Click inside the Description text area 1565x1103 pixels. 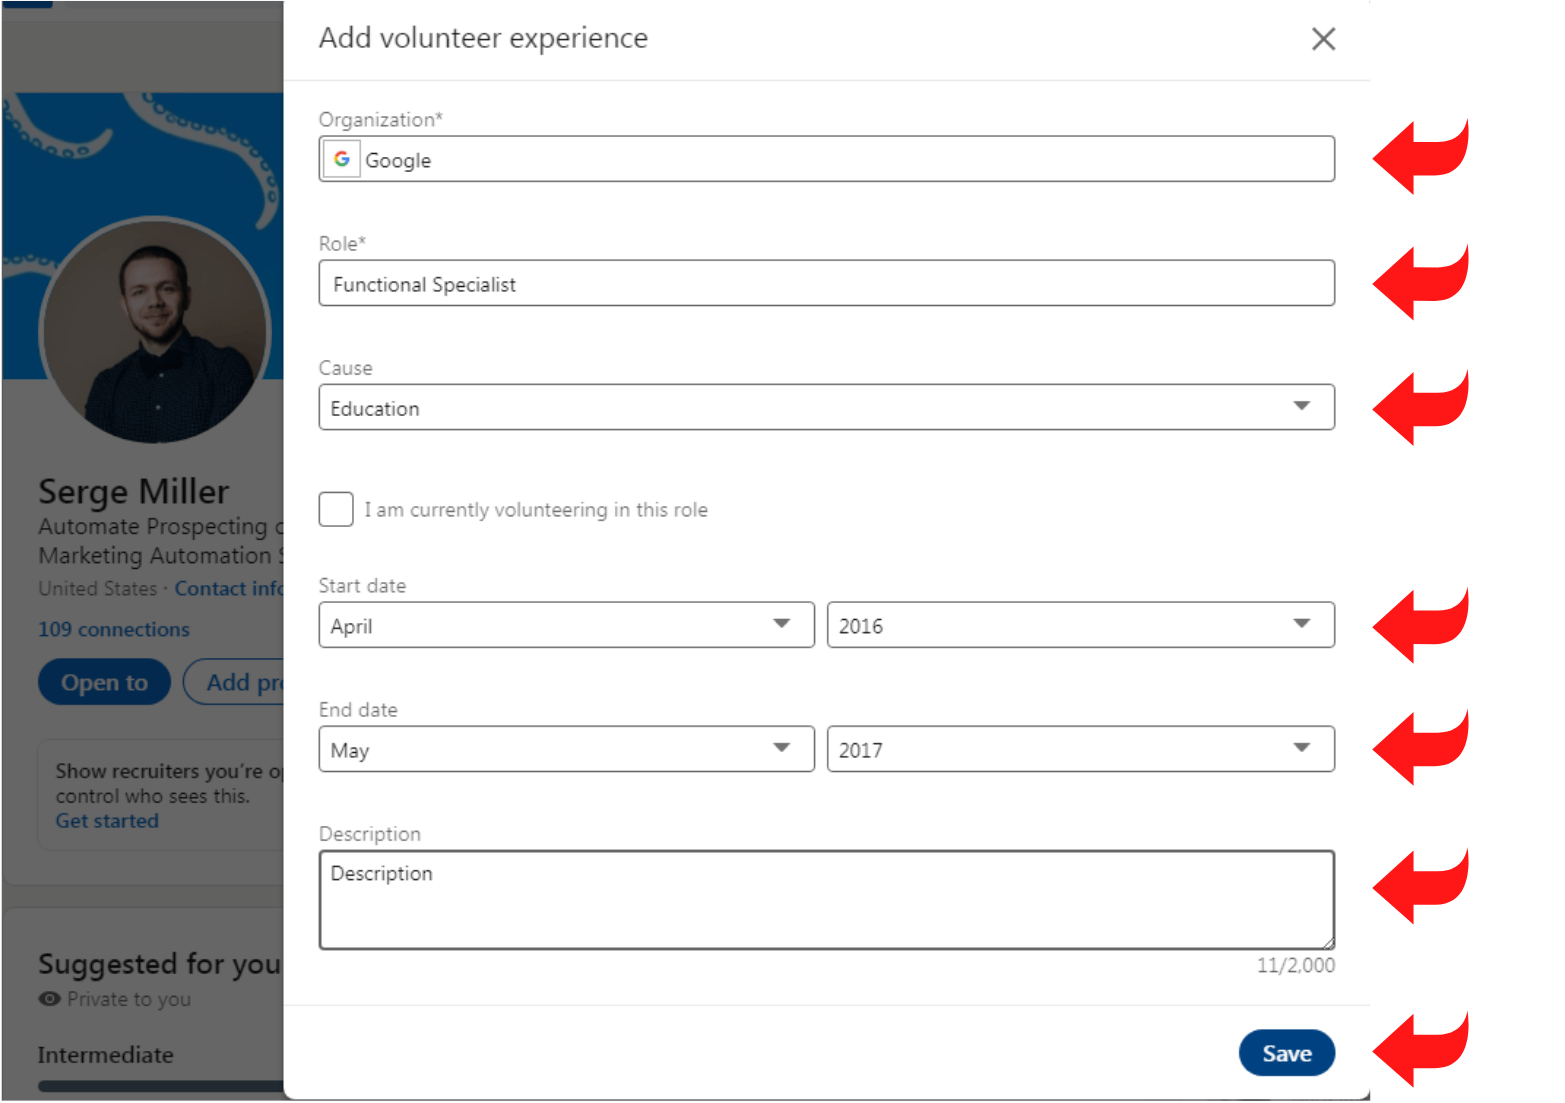[826, 899]
